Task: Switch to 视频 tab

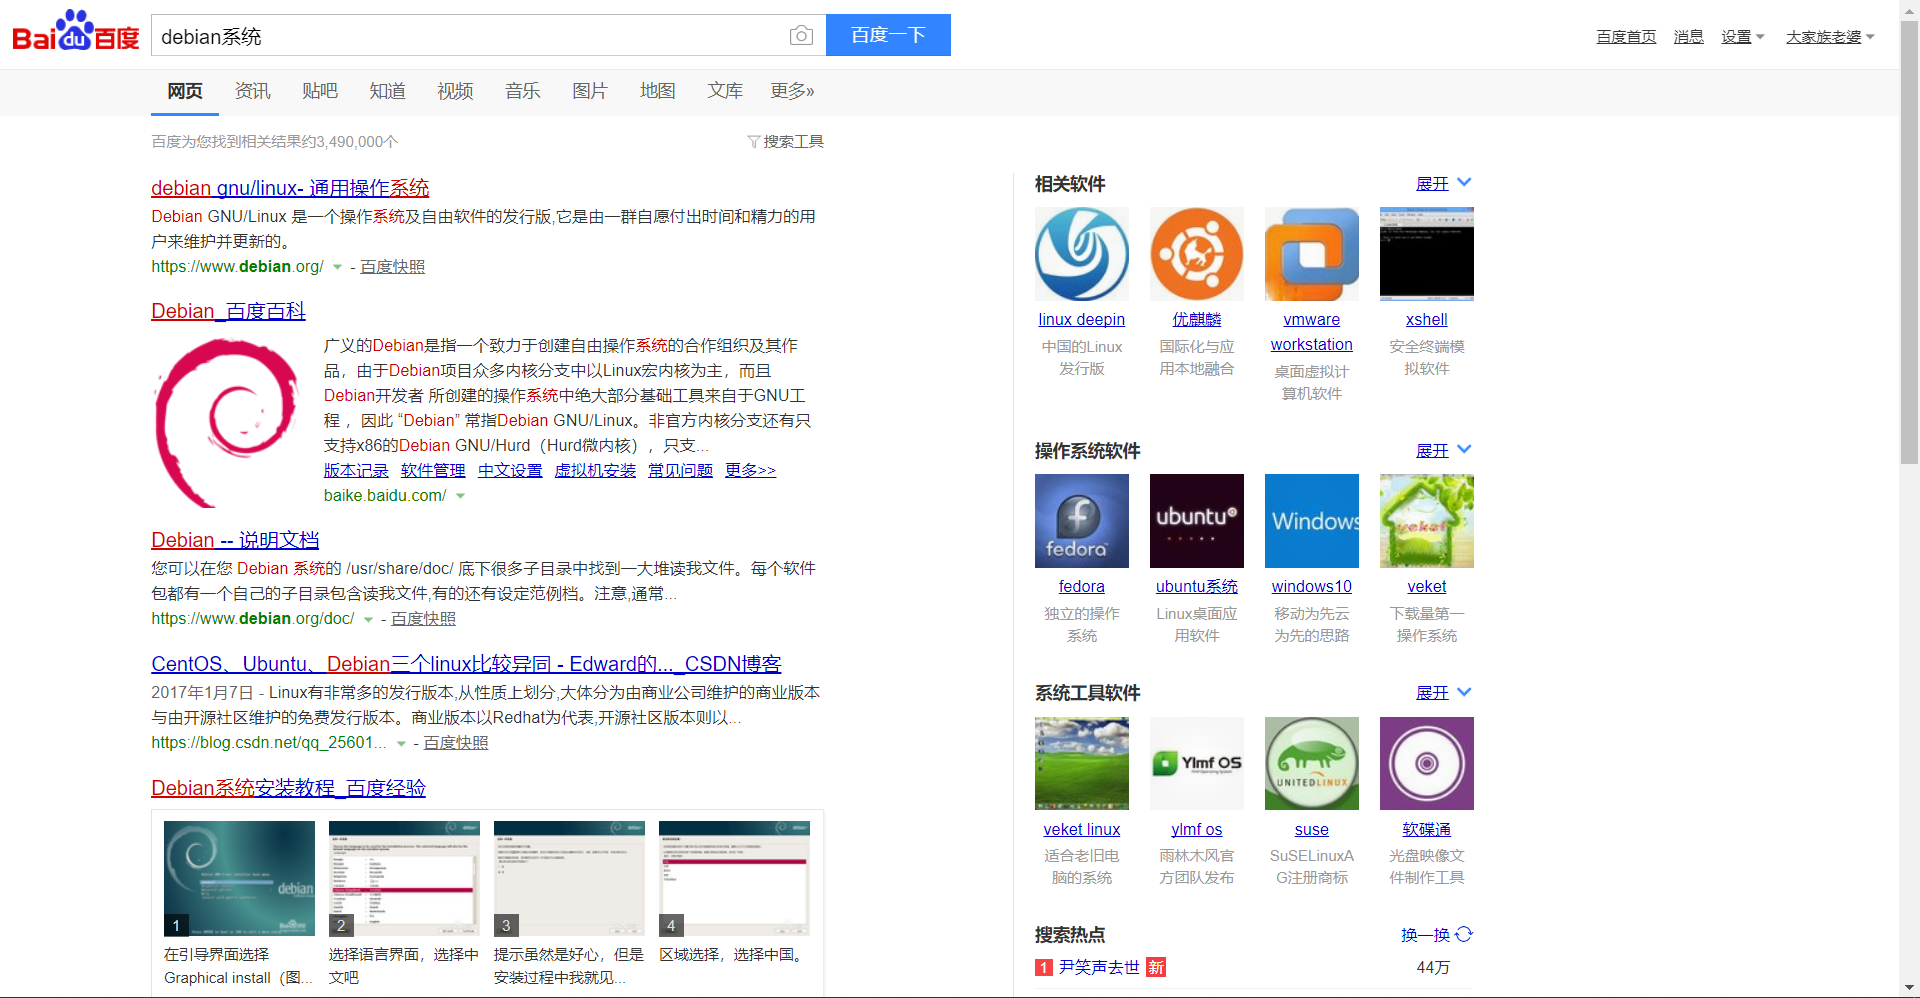Action: (x=455, y=91)
